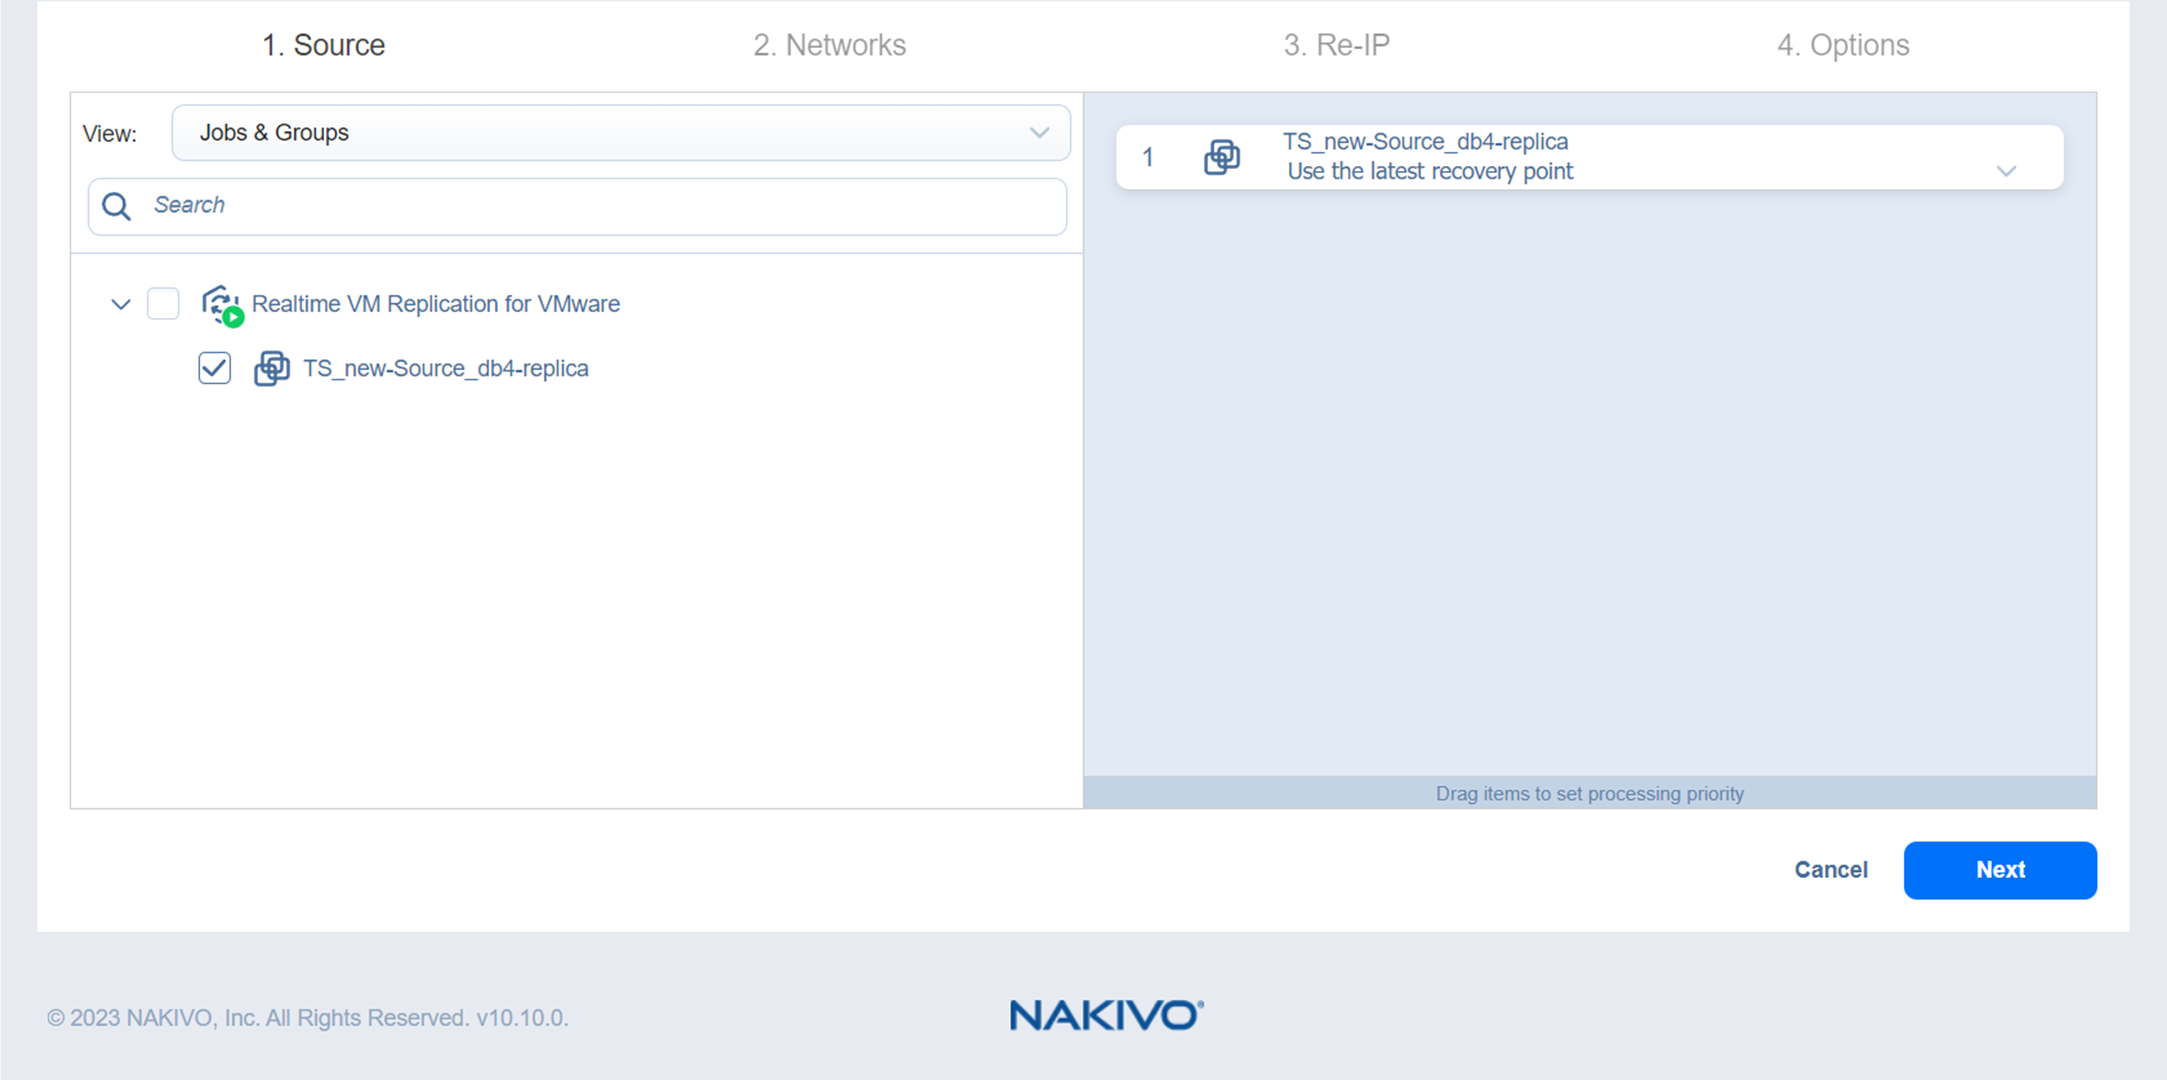Uncheck TS_new-Source_db4-replica
Viewport: 2167px width, 1080px height.
tap(214, 368)
